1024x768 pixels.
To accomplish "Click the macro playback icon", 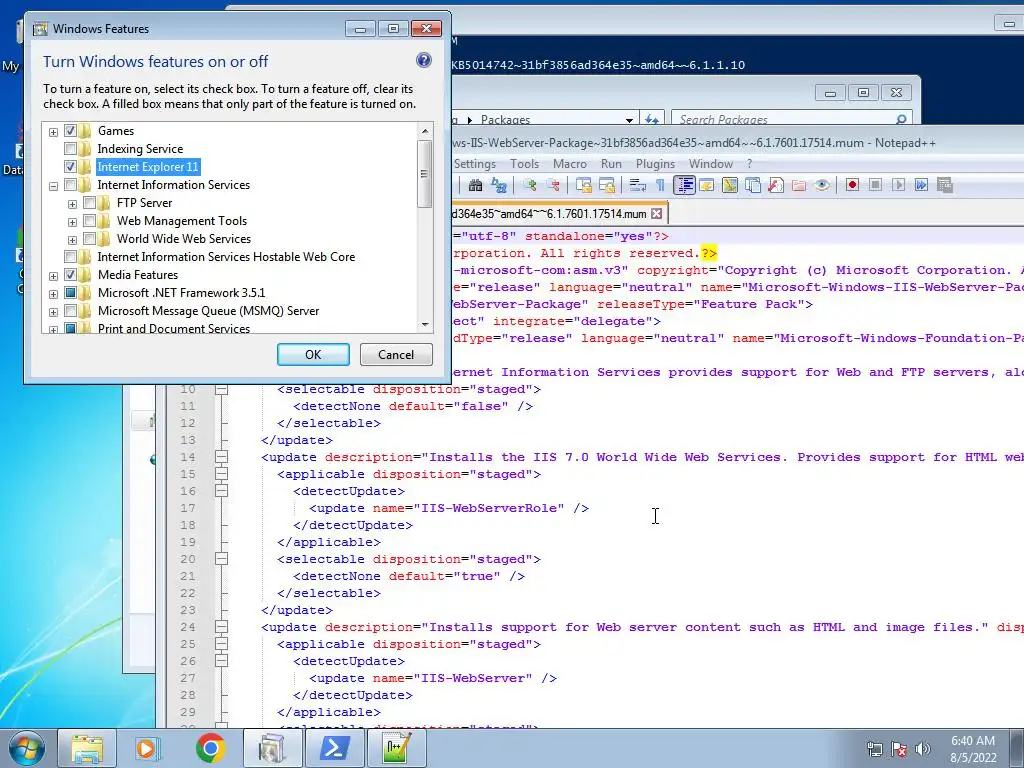I will [x=899, y=185].
